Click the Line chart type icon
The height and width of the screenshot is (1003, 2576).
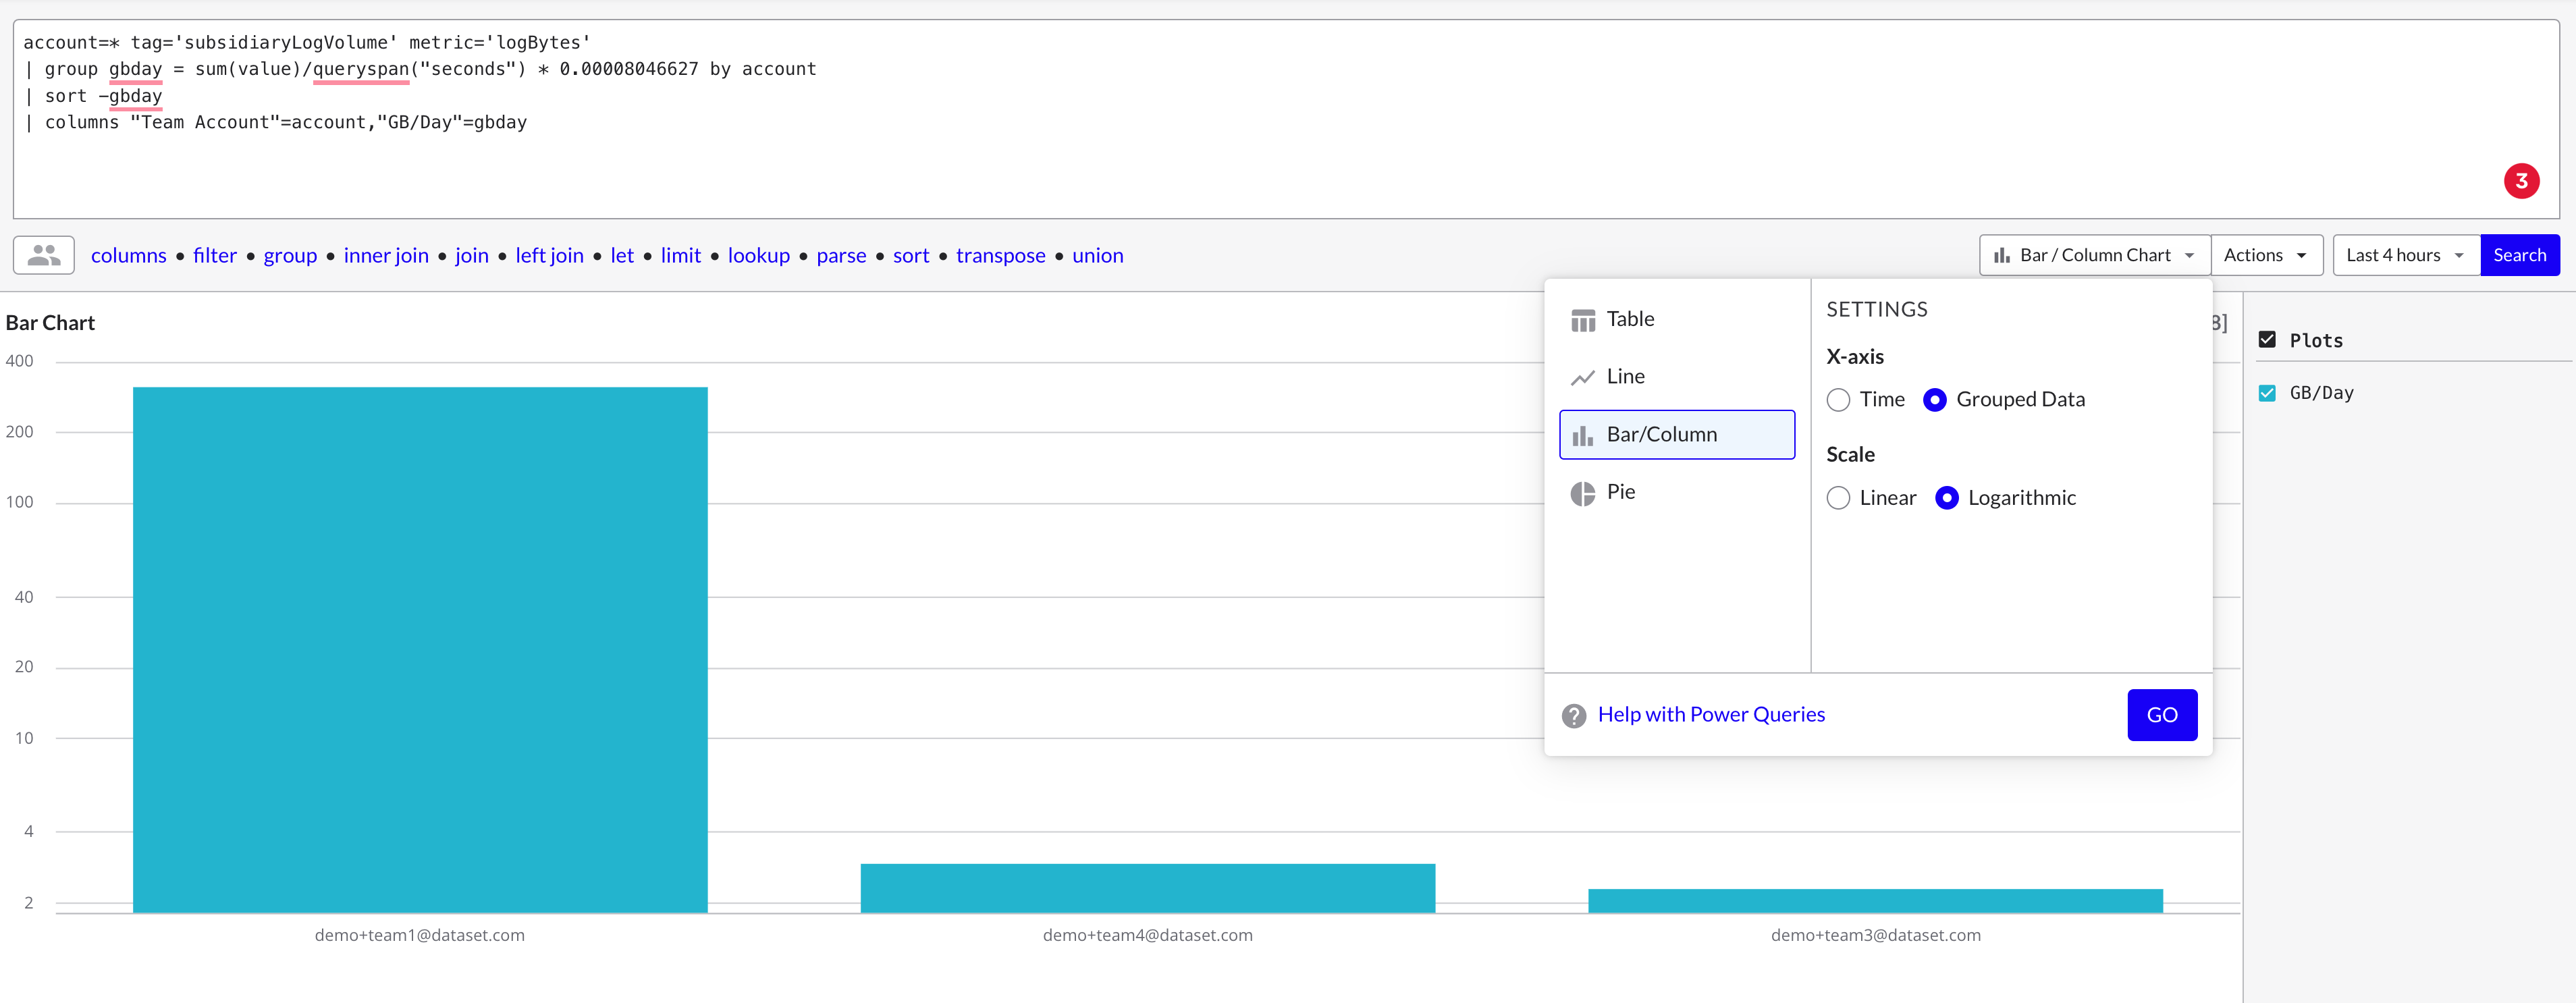pos(1582,377)
